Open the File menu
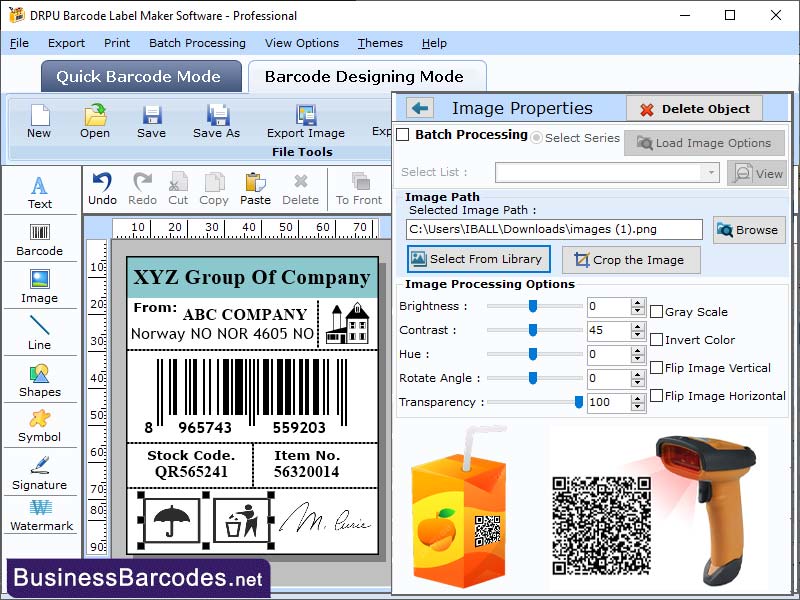Image resolution: width=800 pixels, height=600 pixels. (19, 43)
